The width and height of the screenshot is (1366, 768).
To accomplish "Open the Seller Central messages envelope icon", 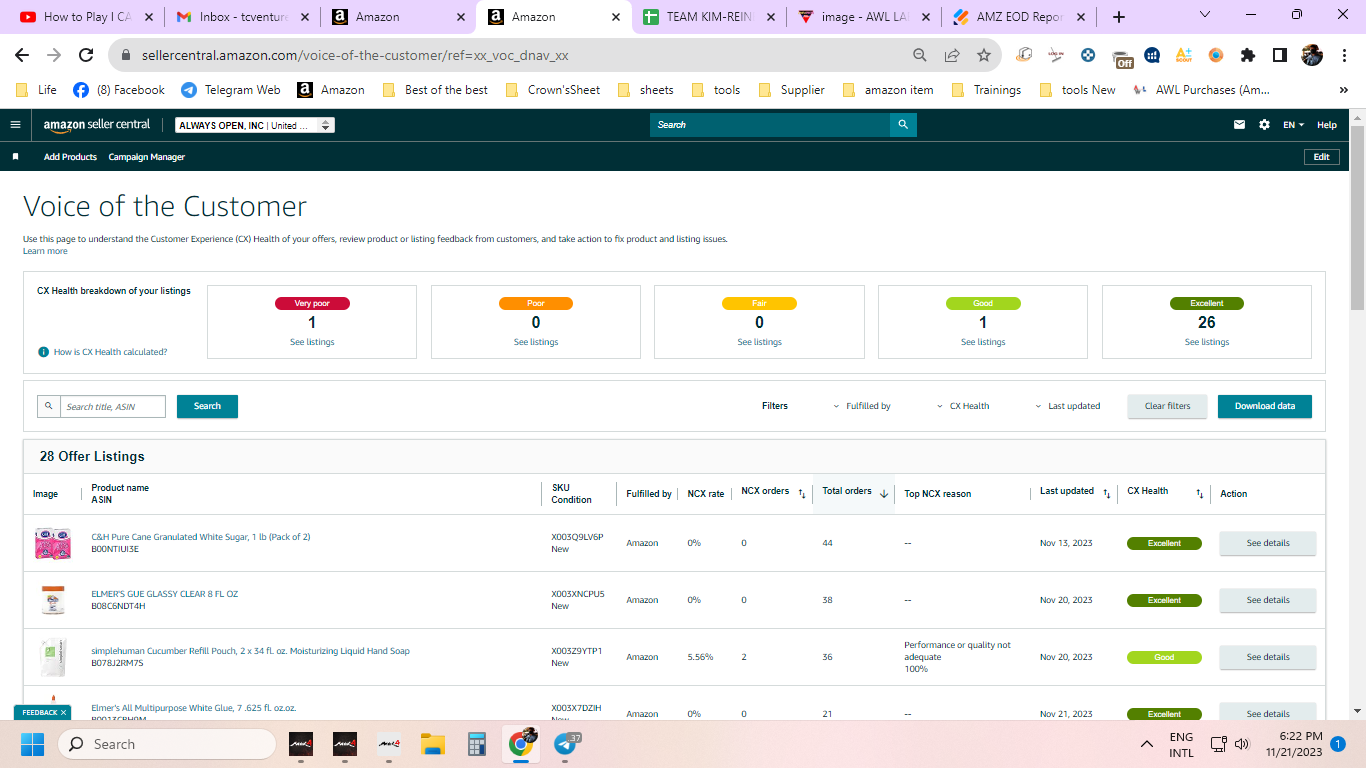I will click(1240, 125).
